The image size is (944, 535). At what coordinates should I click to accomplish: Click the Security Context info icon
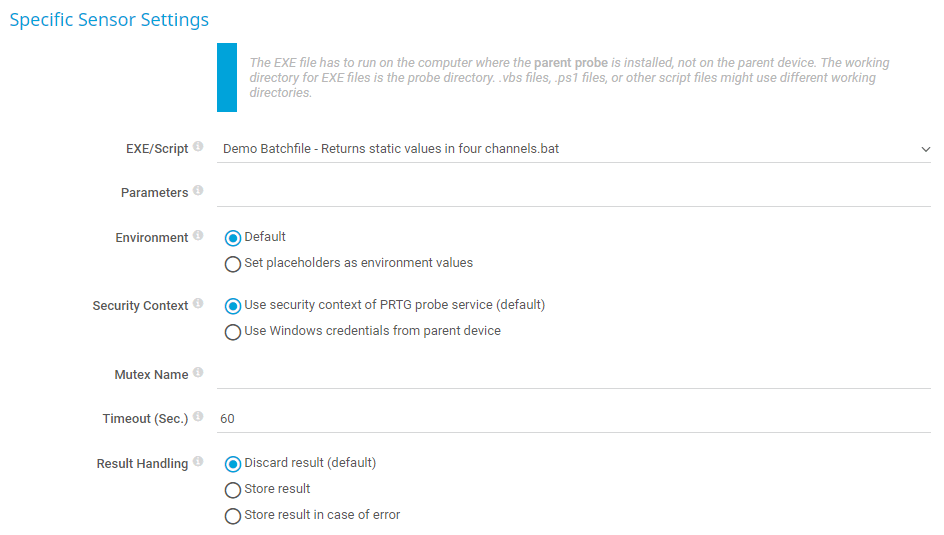pyautogui.click(x=198, y=304)
